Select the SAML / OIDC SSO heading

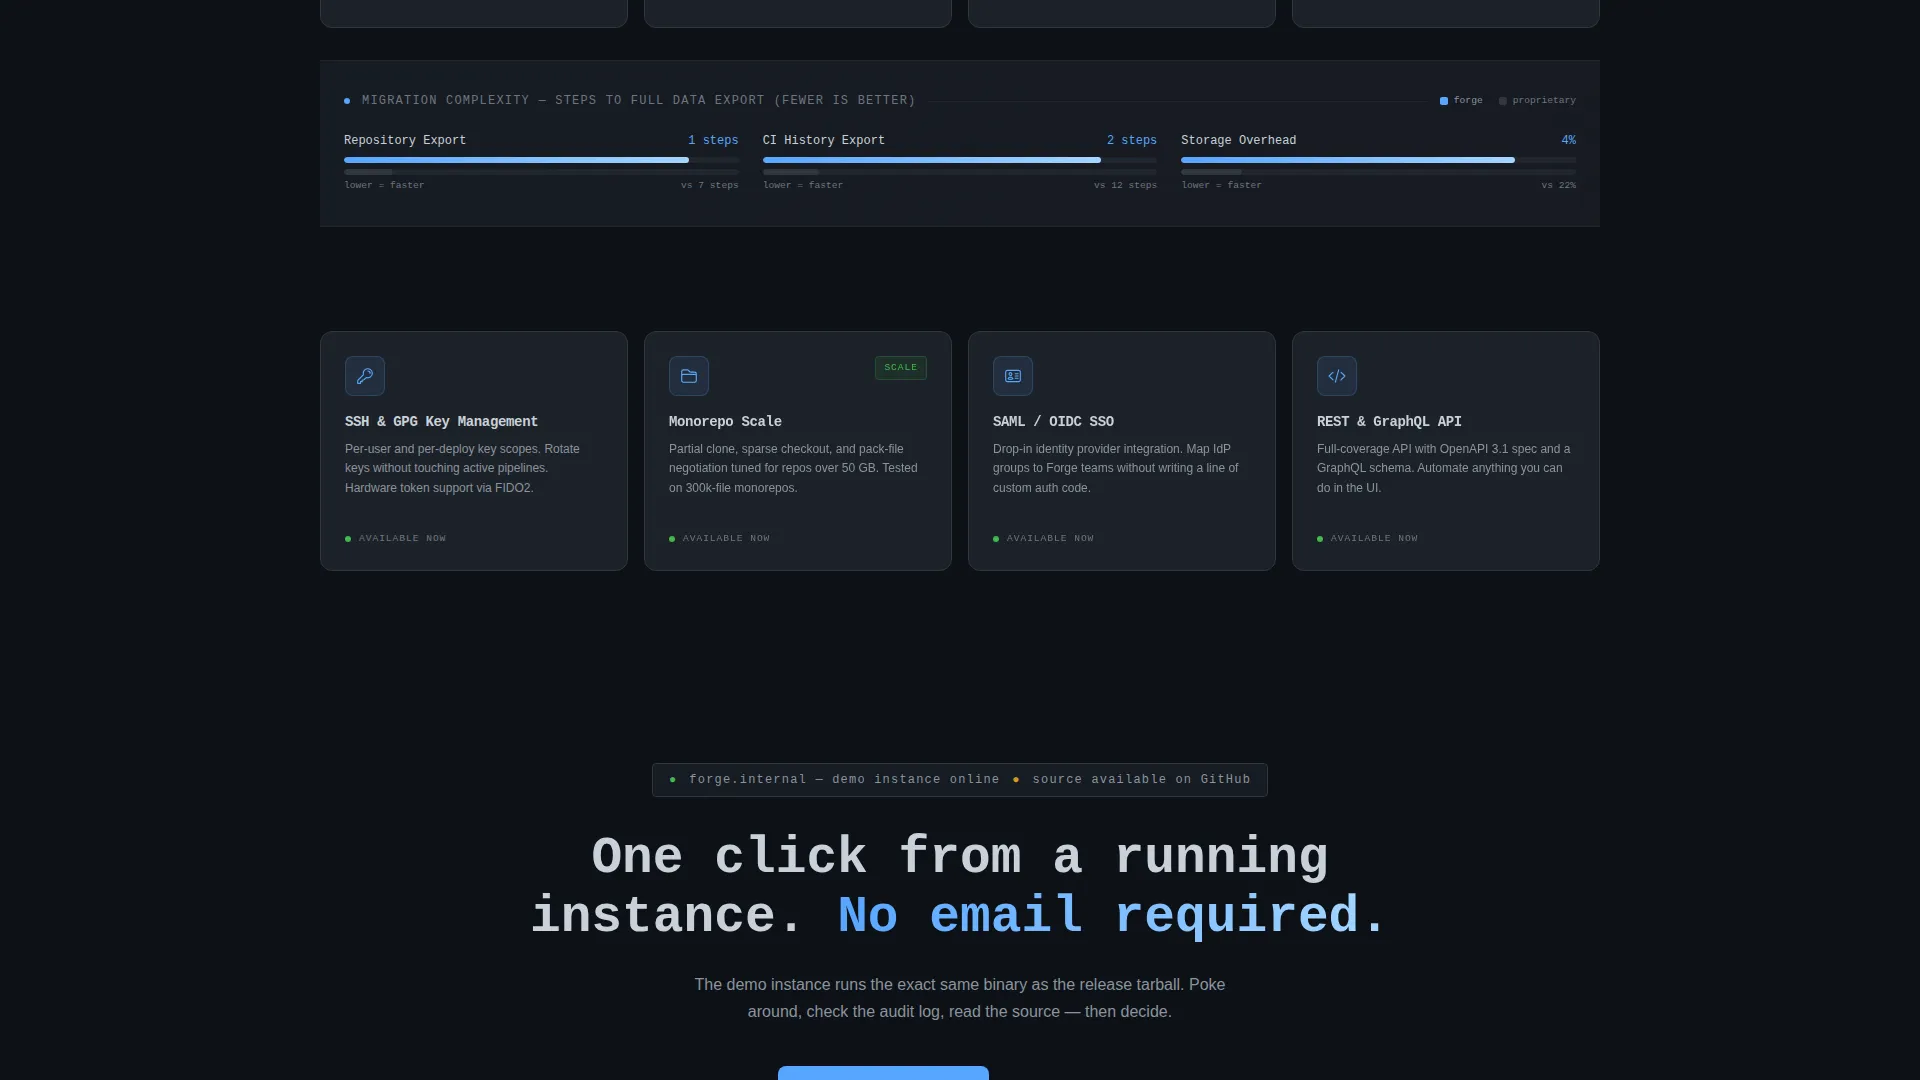pyautogui.click(x=1053, y=422)
